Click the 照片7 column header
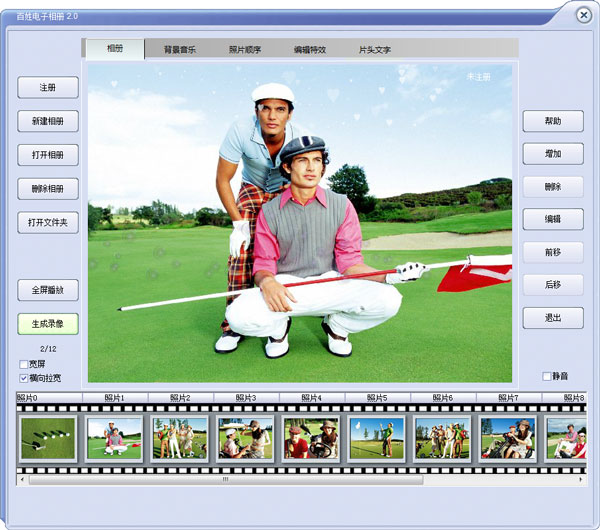 (509, 398)
